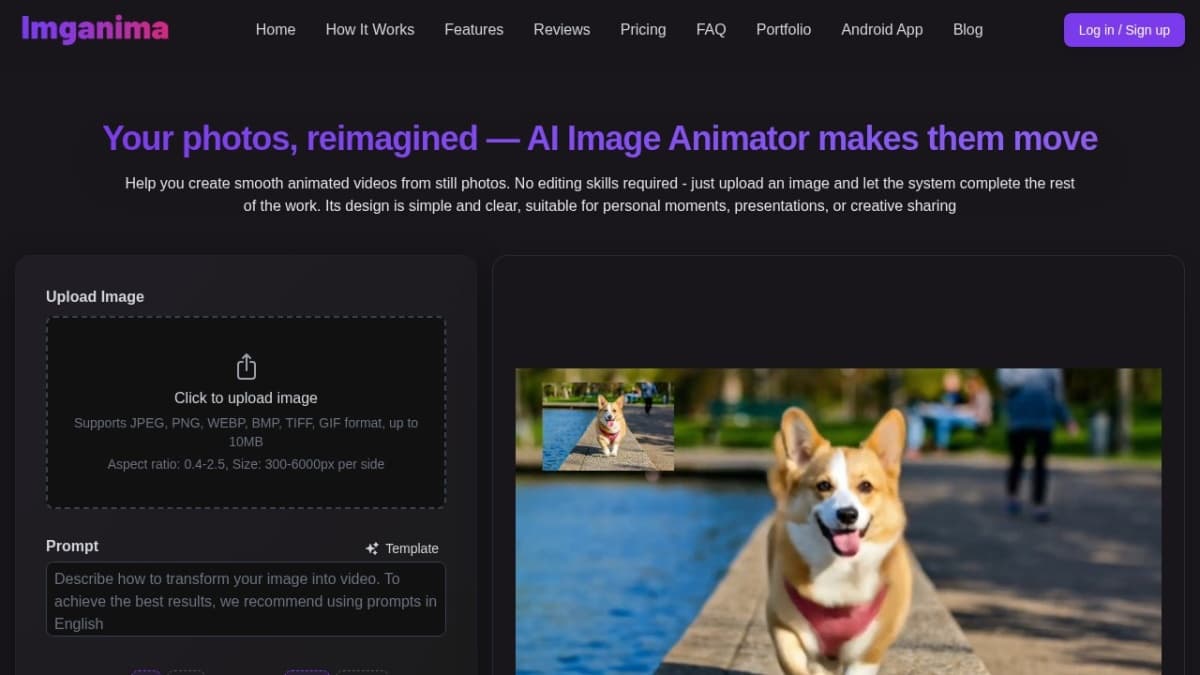Open the Features section

[x=474, y=30]
